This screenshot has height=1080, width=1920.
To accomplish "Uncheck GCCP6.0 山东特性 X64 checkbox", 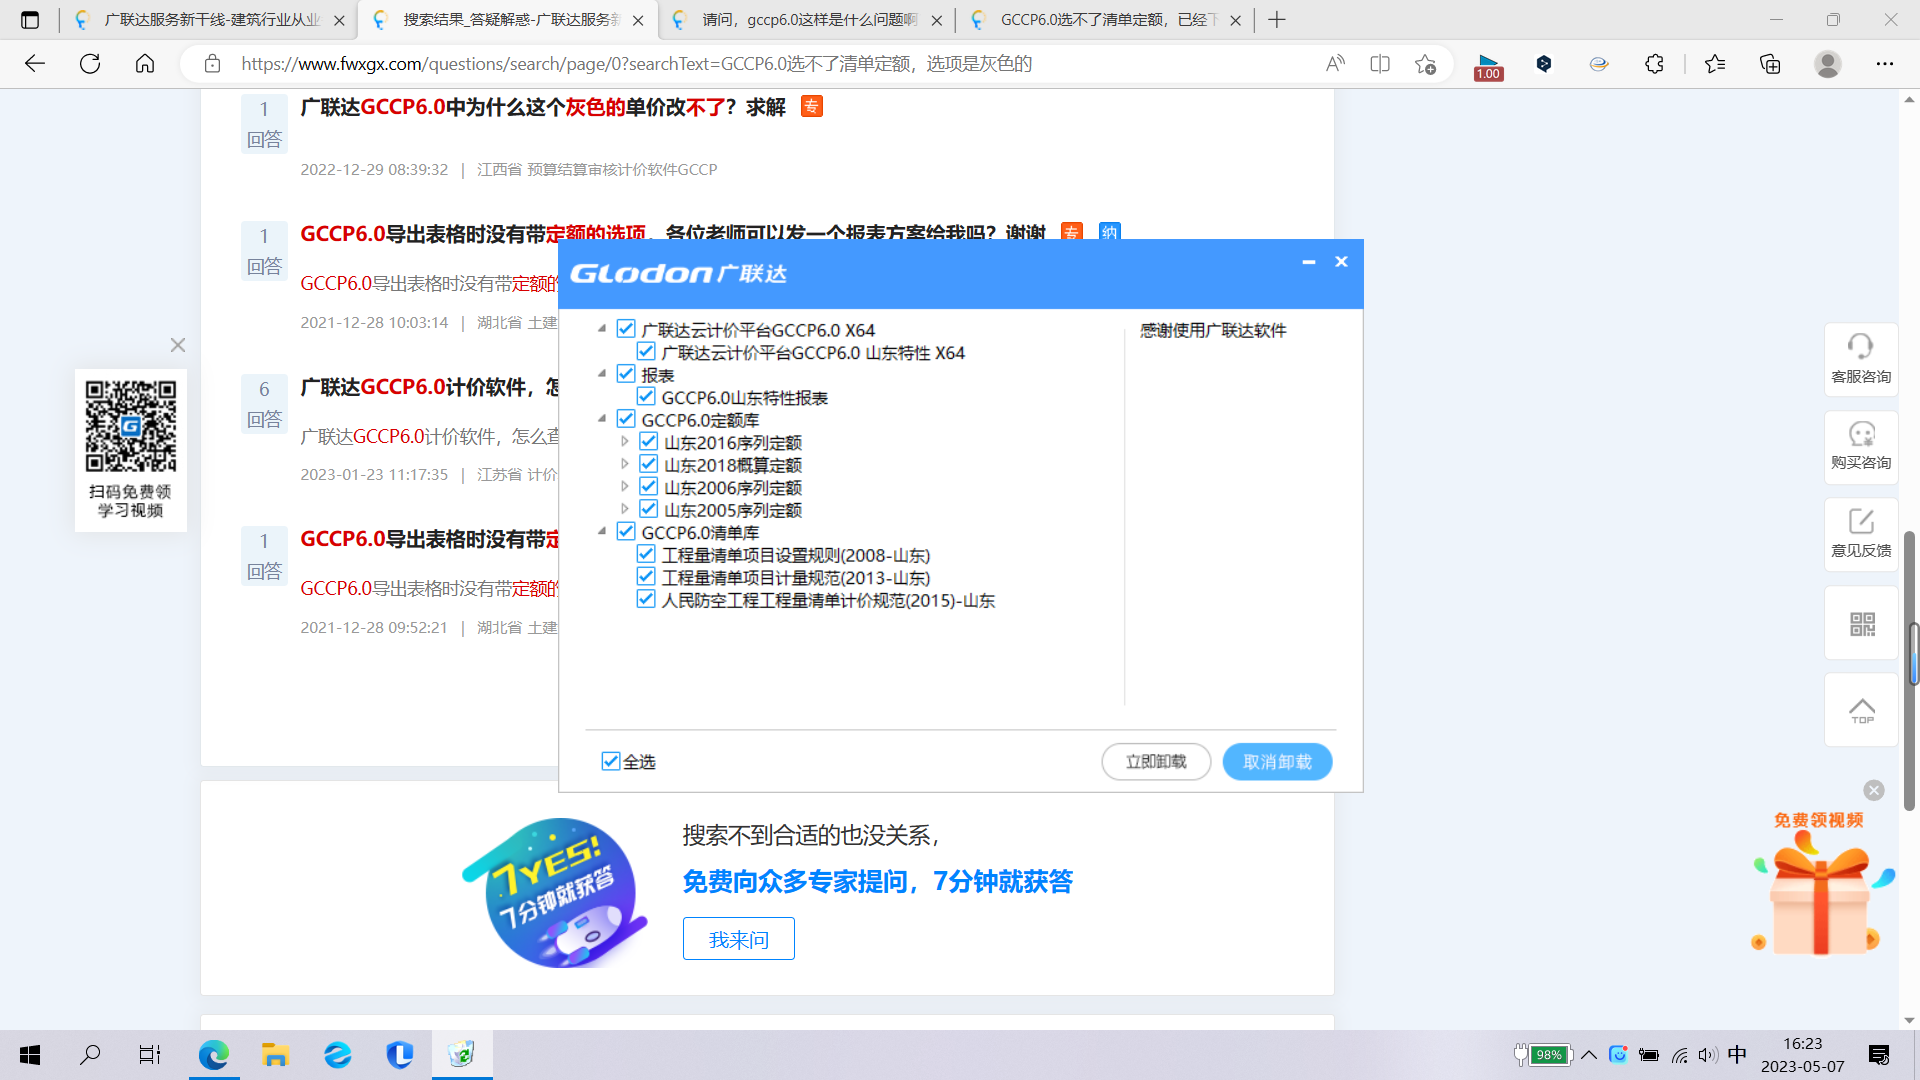I will click(x=646, y=352).
